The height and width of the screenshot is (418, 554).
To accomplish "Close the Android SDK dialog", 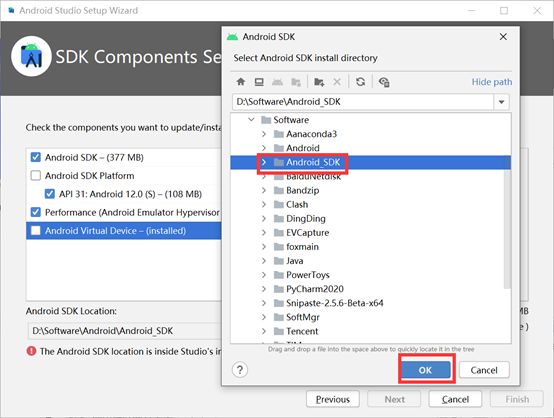I will (503, 37).
